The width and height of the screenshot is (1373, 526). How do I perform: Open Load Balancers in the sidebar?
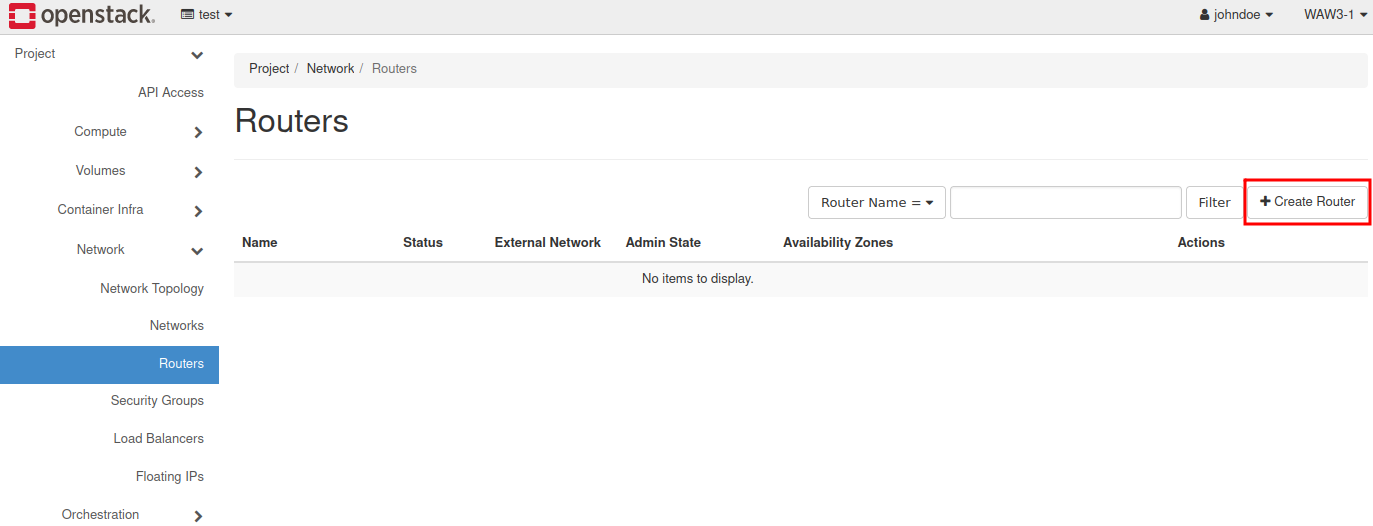pos(158,439)
